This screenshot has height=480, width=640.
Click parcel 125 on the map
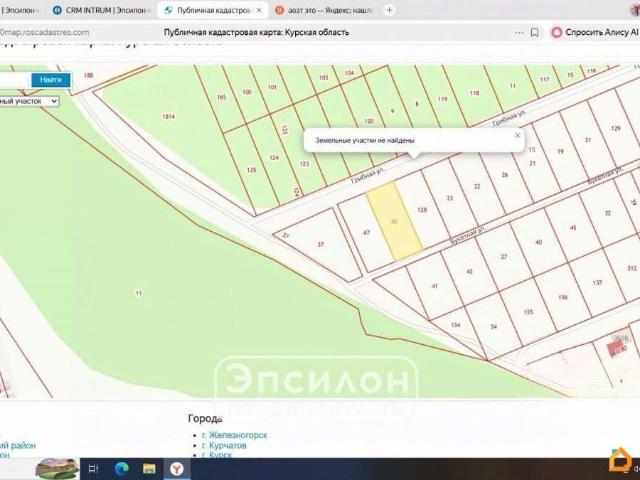tap(251, 169)
